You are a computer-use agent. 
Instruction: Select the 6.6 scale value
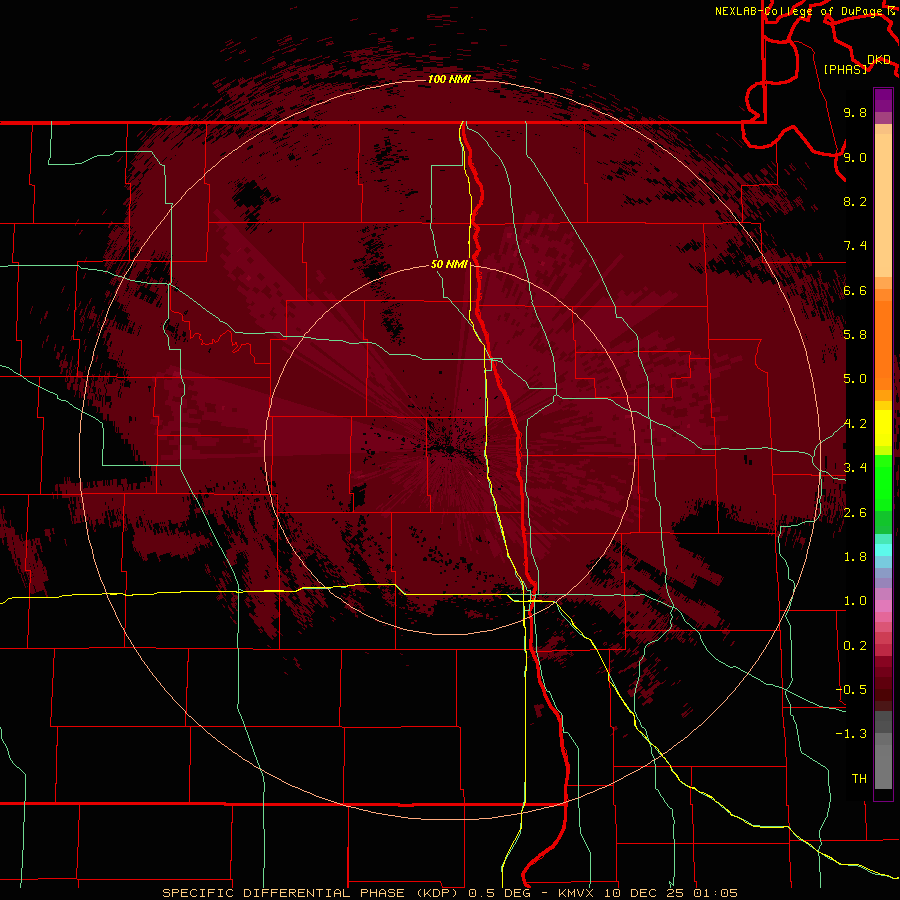click(855, 290)
